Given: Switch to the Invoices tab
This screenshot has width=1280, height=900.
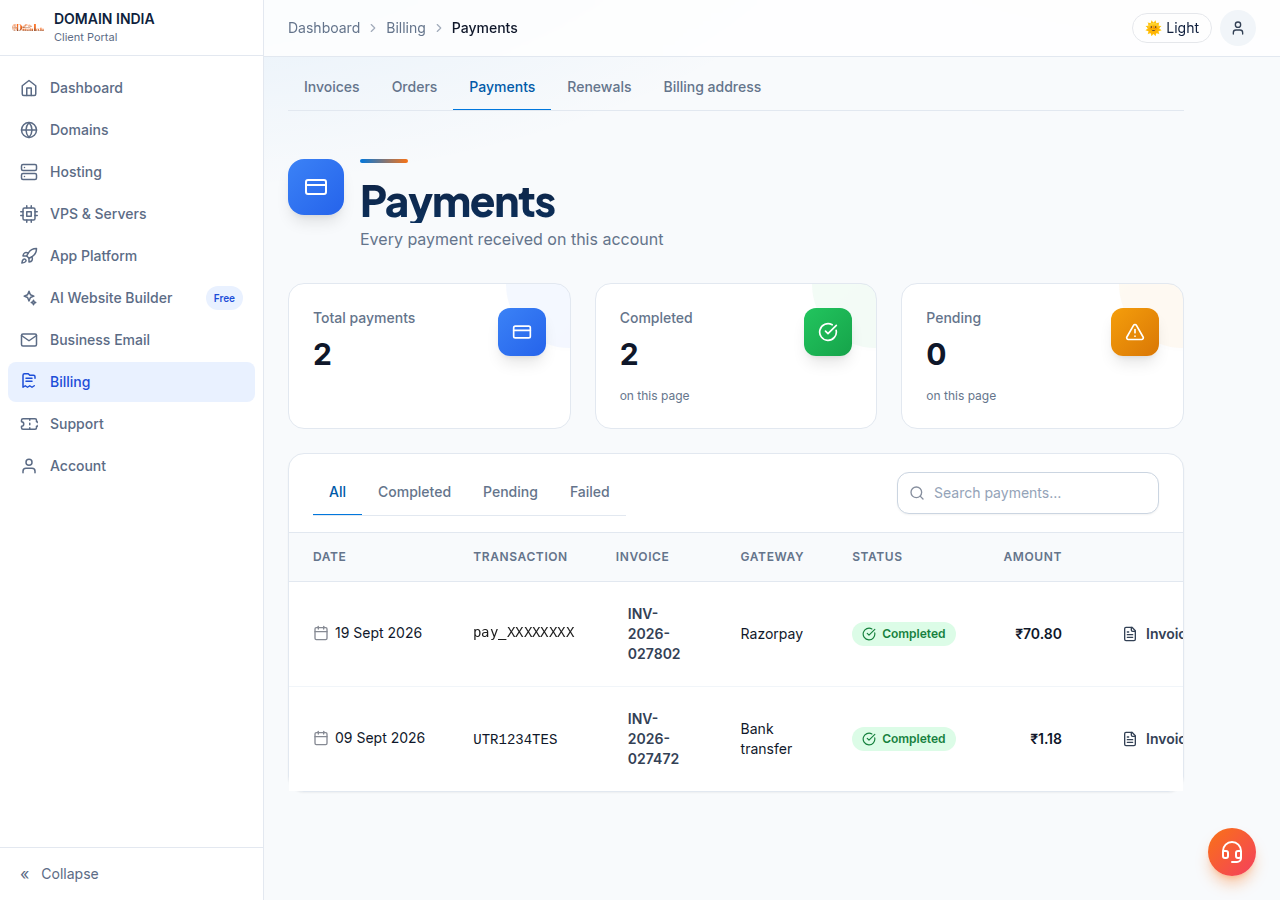Looking at the screenshot, I should click(332, 87).
